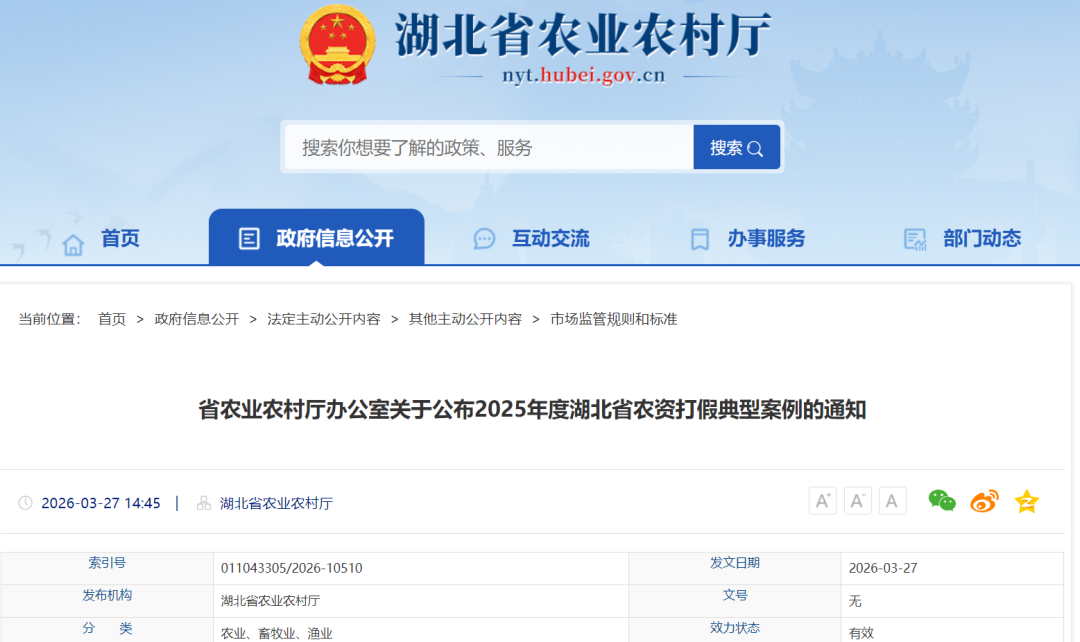Share article via the WeChat icon

[940, 500]
